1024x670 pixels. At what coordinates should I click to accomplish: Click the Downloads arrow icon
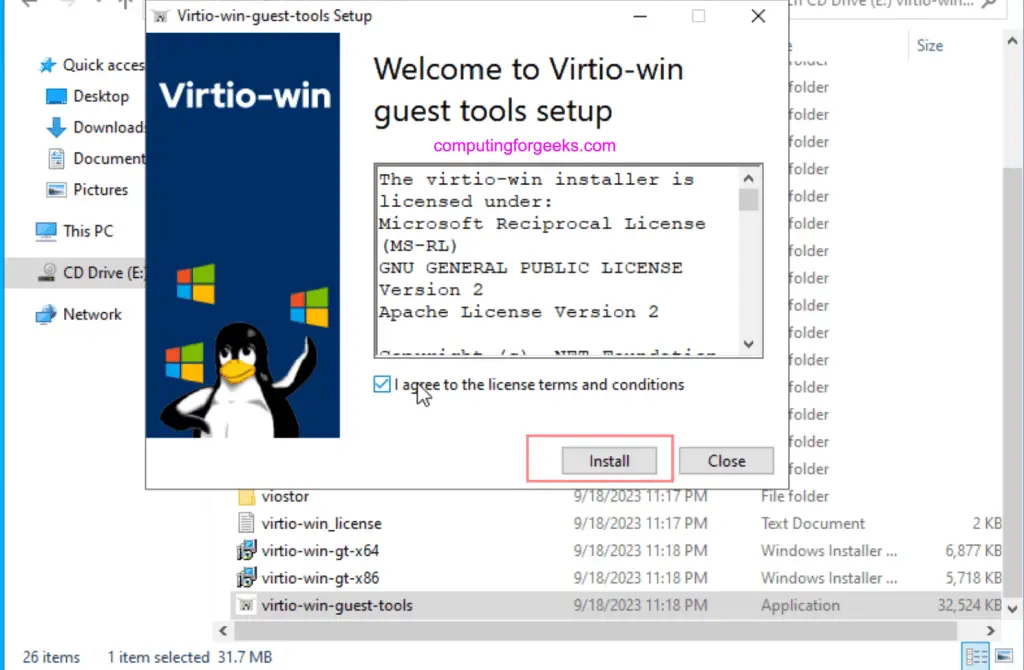click(56, 127)
